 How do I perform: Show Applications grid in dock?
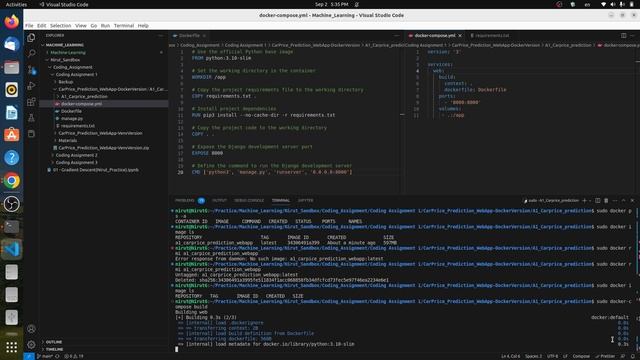pyautogui.click(x=11, y=347)
